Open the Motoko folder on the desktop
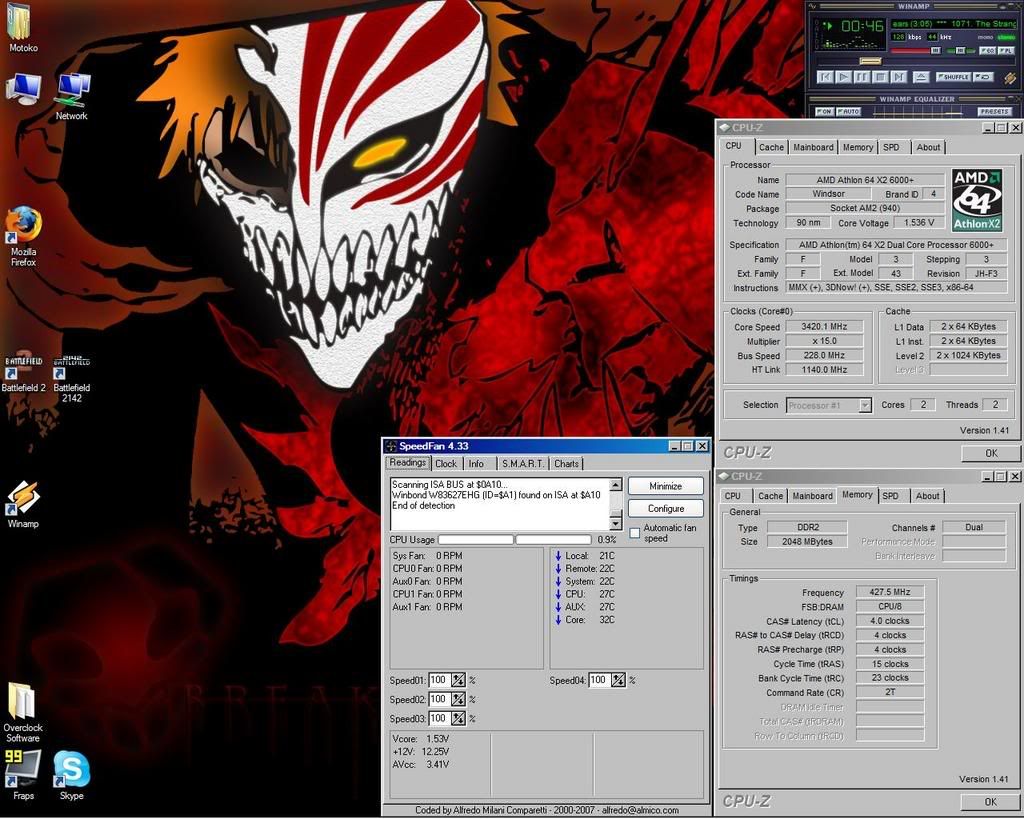This screenshot has width=1024, height=819. point(23,28)
